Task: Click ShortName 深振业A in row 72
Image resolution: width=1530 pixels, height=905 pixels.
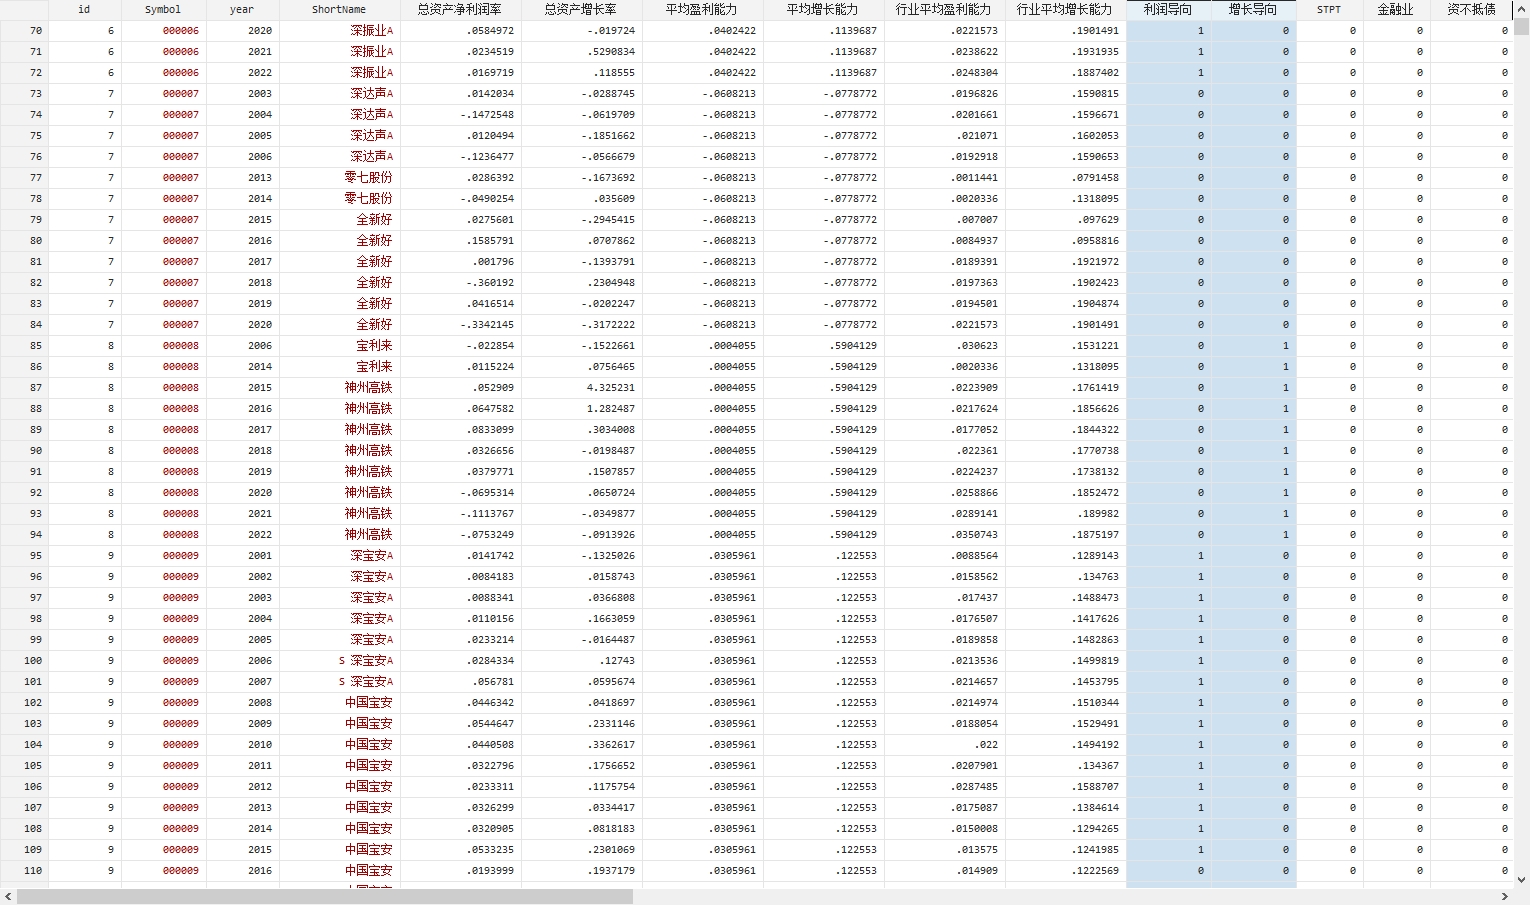Action: pyautogui.click(x=339, y=73)
